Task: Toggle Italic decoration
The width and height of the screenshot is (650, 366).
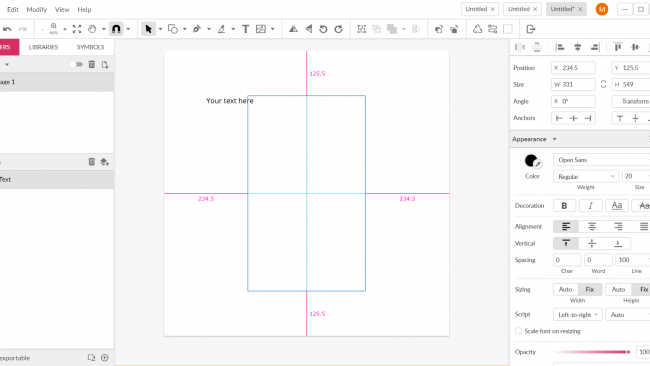Action: (x=590, y=206)
